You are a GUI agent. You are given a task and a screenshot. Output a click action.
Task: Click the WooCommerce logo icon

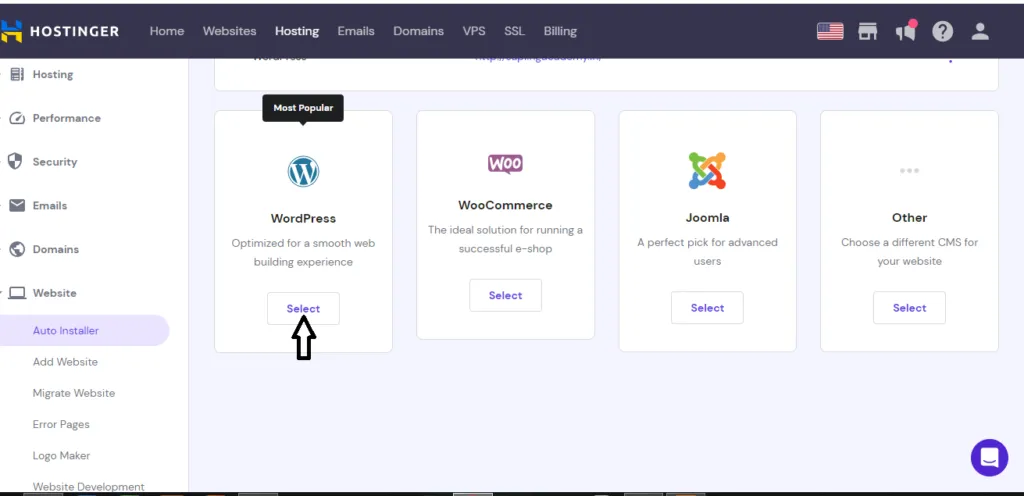(x=505, y=163)
